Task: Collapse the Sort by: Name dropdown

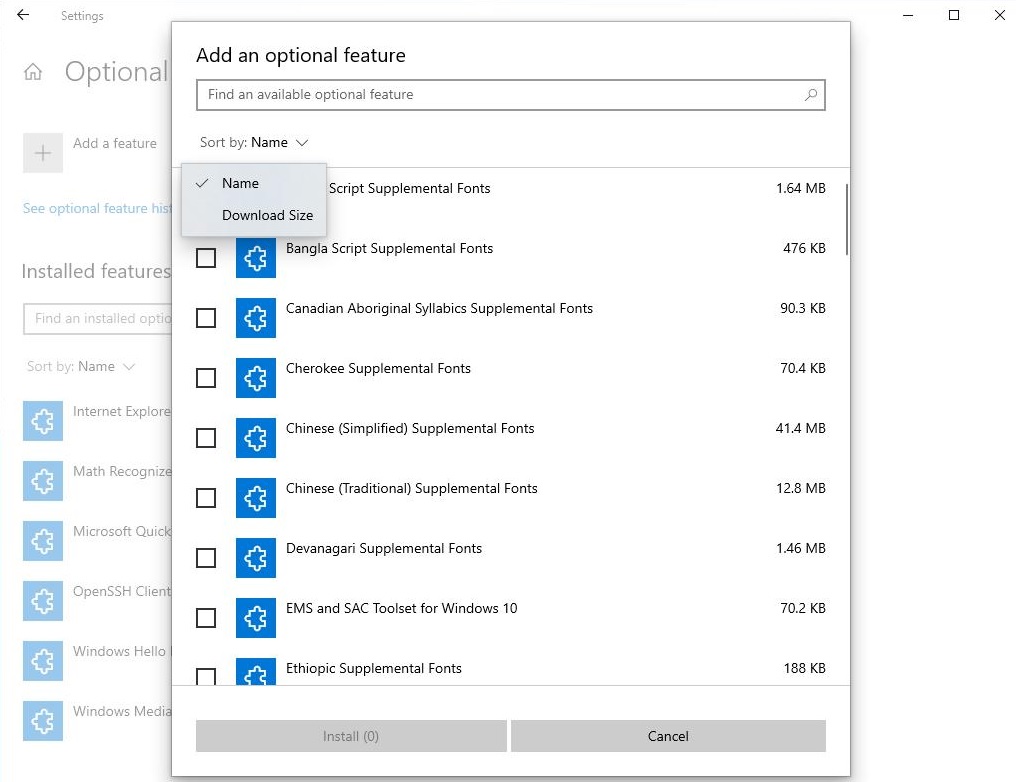Action: [x=252, y=142]
